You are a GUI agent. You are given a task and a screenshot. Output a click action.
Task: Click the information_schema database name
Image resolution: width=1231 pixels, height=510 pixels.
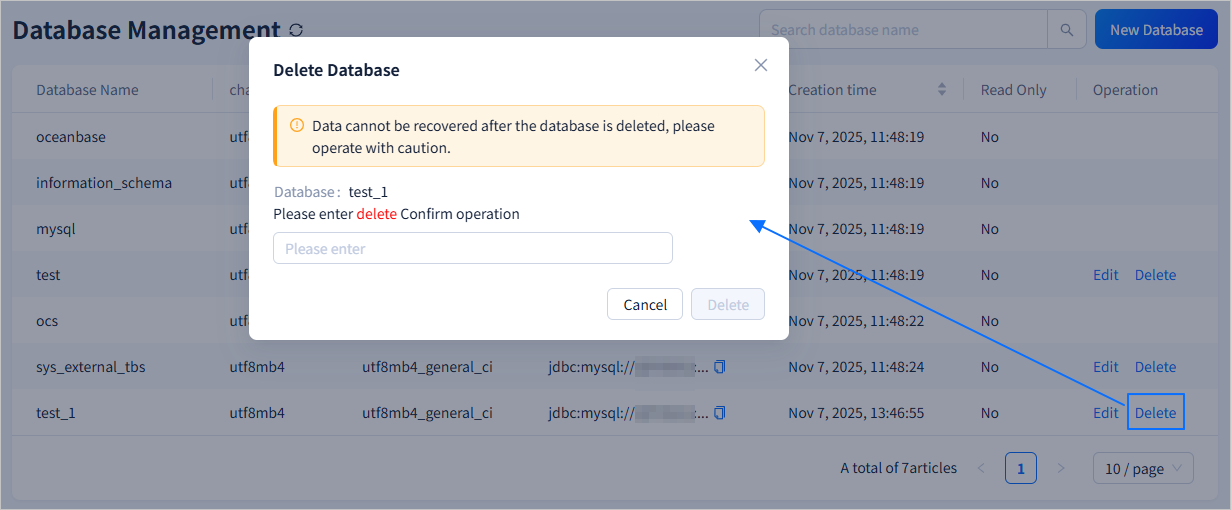104,183
